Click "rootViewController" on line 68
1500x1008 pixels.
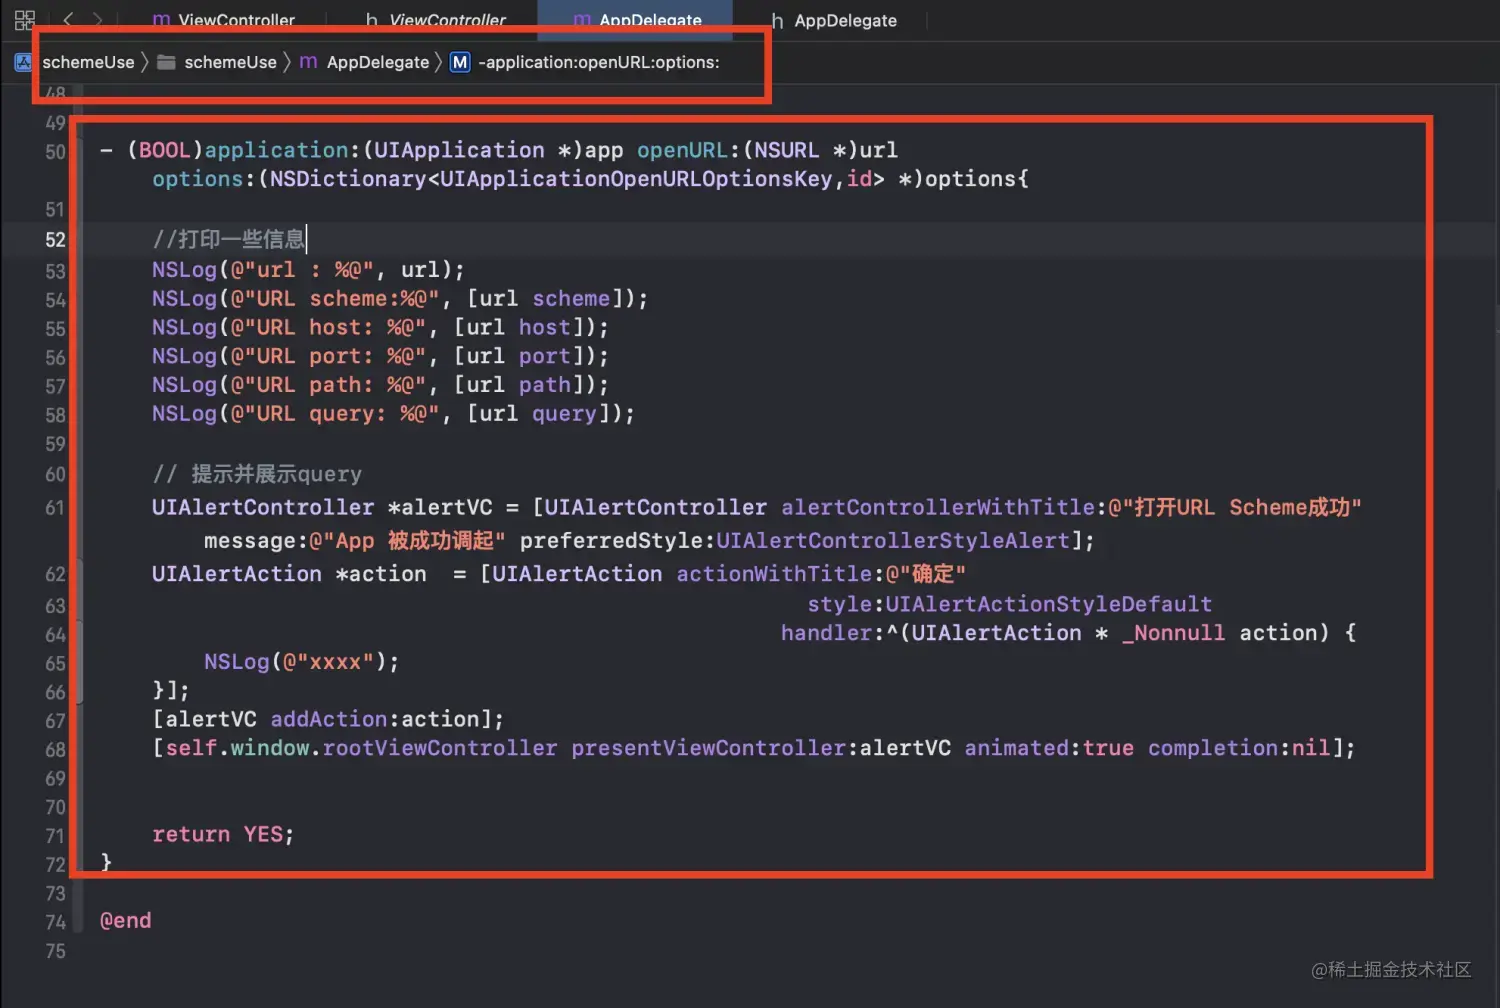[440, 749]
